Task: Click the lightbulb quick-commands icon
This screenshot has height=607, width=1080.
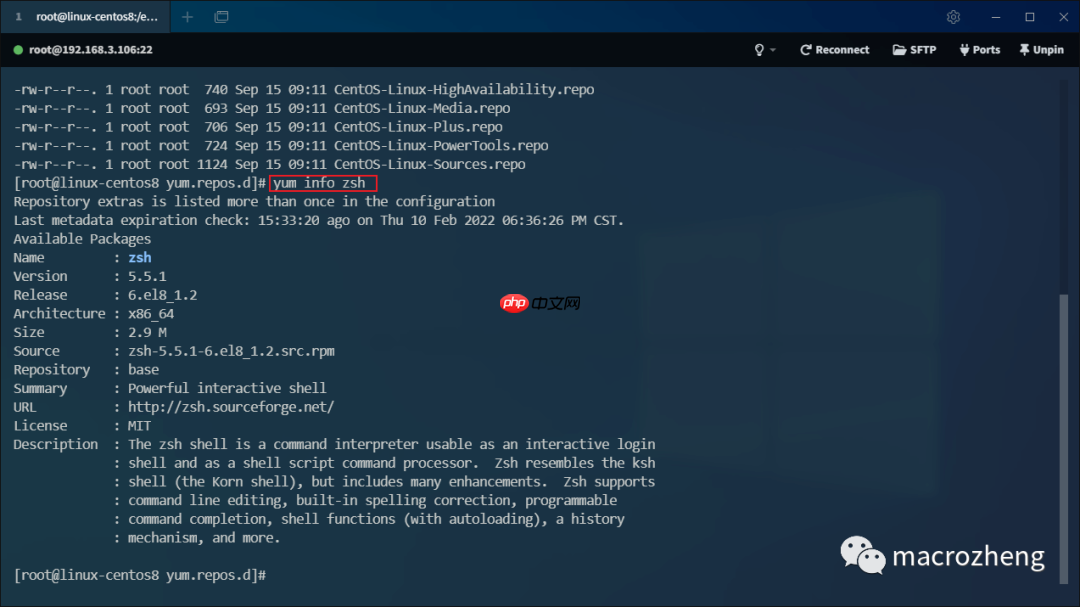Action: 758,49
